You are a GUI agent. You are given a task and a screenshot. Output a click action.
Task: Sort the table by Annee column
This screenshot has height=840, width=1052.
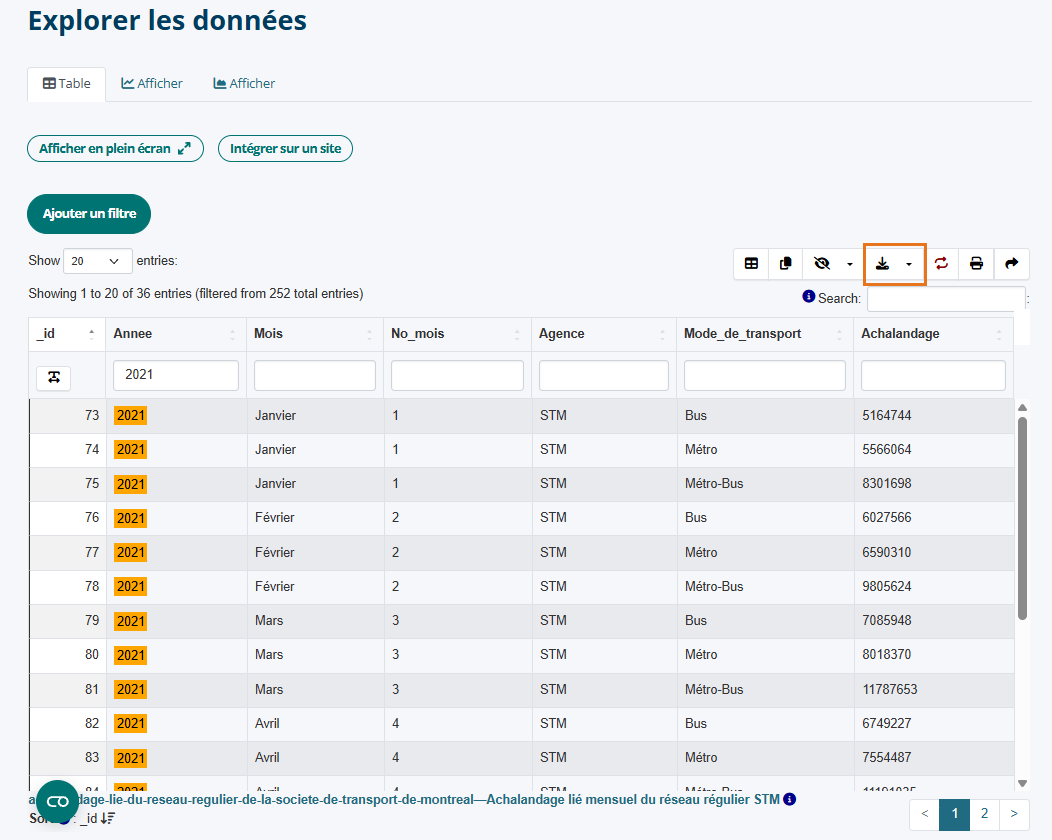tap(176, 333)
